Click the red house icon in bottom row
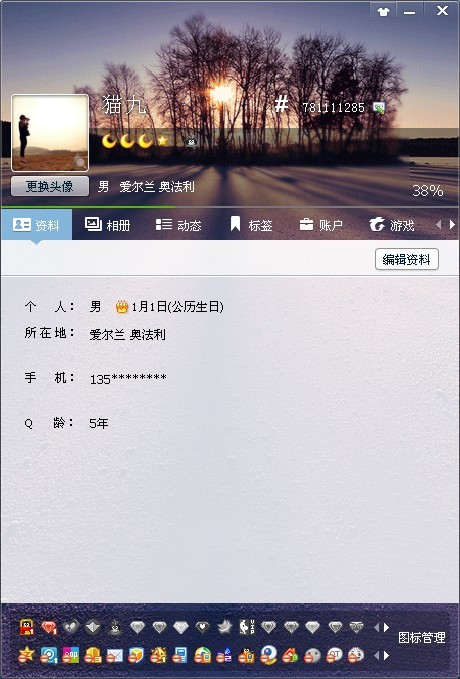 tap(290, 656)
